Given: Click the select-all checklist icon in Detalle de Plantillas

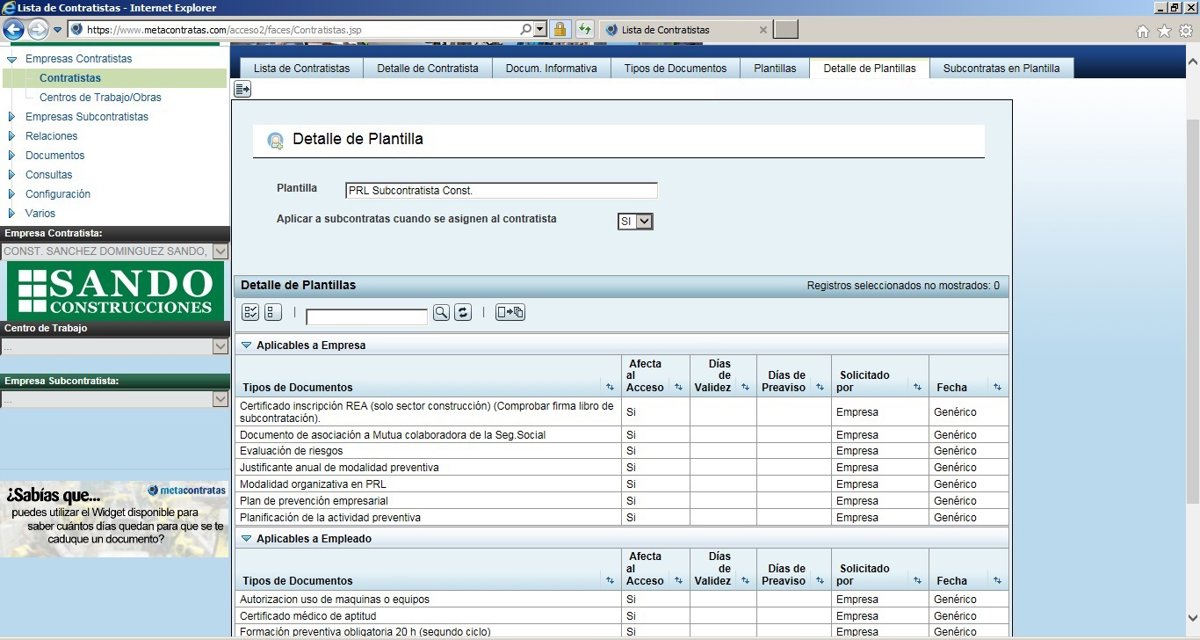Looking at the screenshot, I should coord(250,313).
